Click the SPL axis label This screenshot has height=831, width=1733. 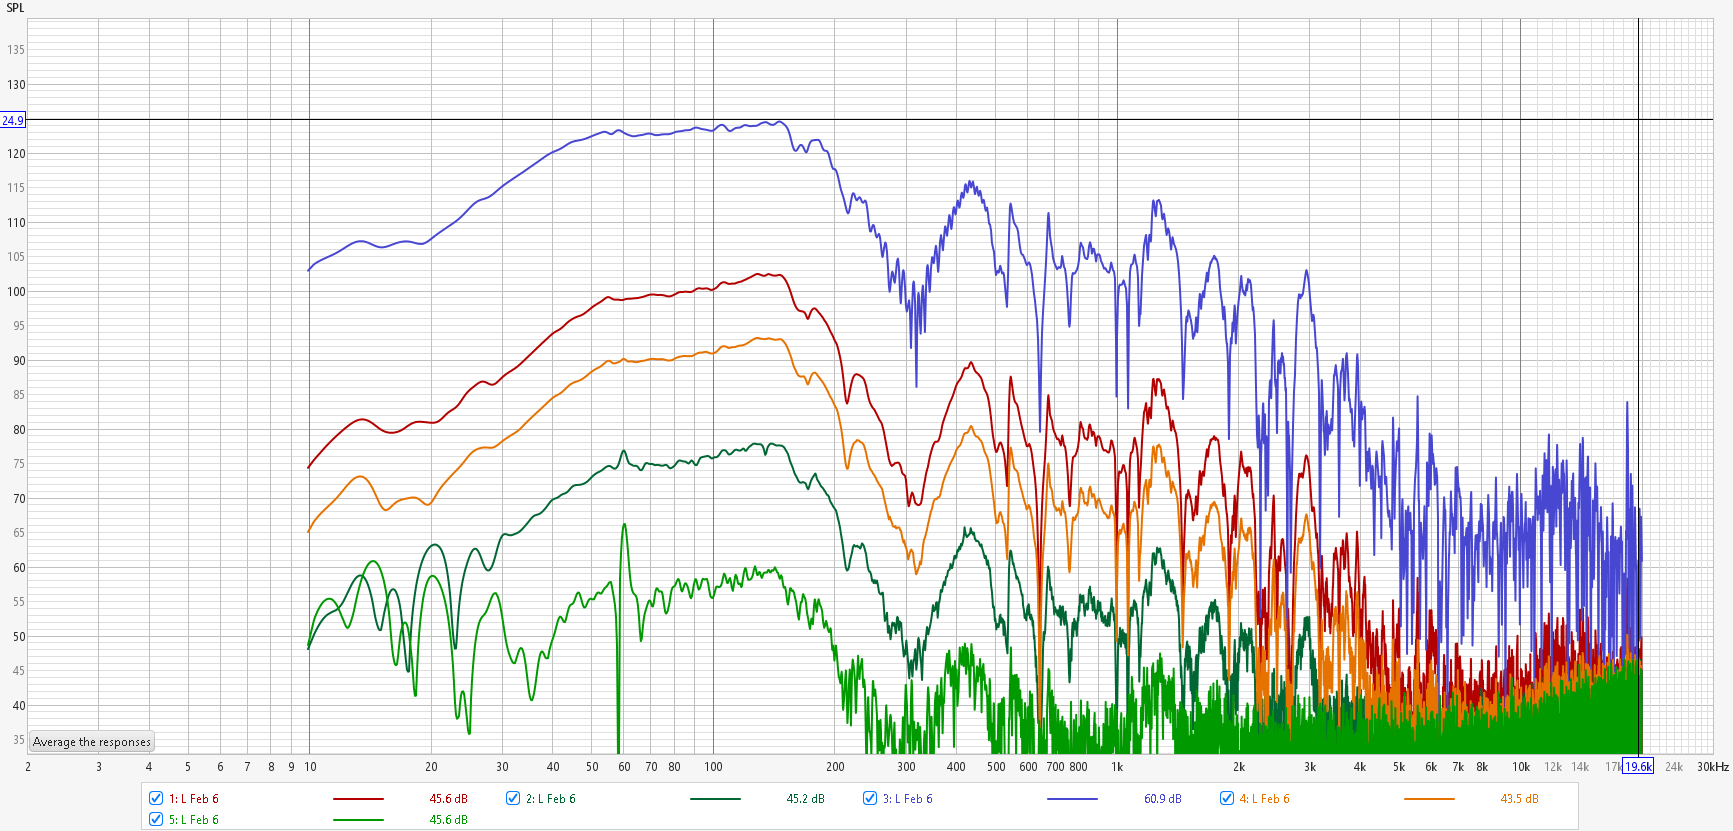click(15, 8)
